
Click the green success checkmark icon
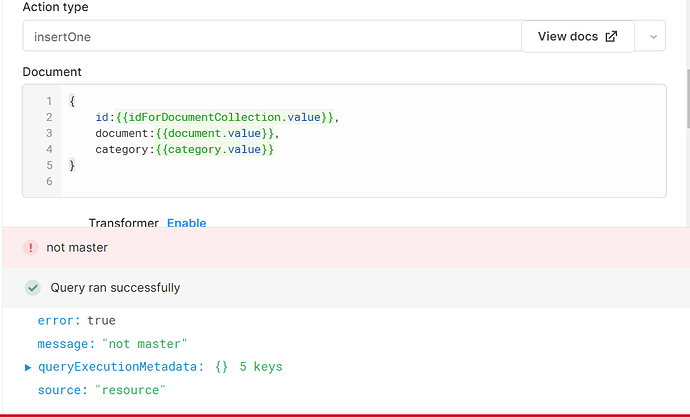tap(33, 288)
